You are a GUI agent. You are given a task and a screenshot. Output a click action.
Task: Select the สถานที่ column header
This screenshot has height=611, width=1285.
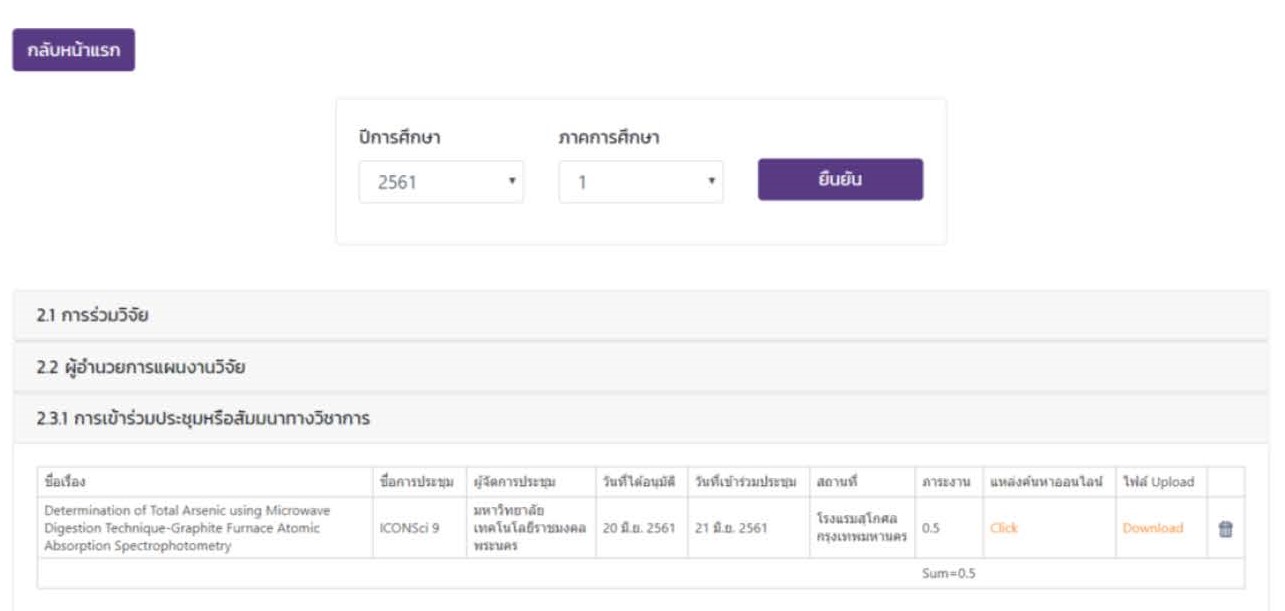(x=836, y=482)
